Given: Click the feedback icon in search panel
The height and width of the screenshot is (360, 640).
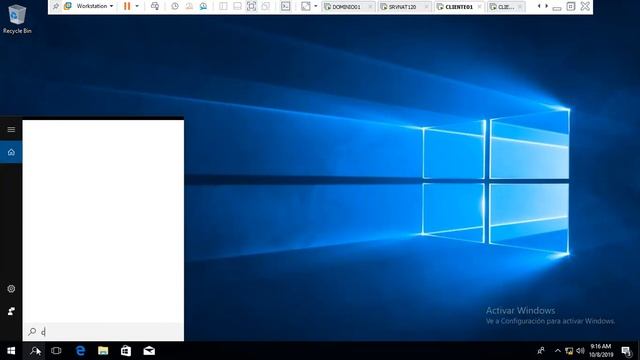Looking at the screenshot, I should pos(11,311).
